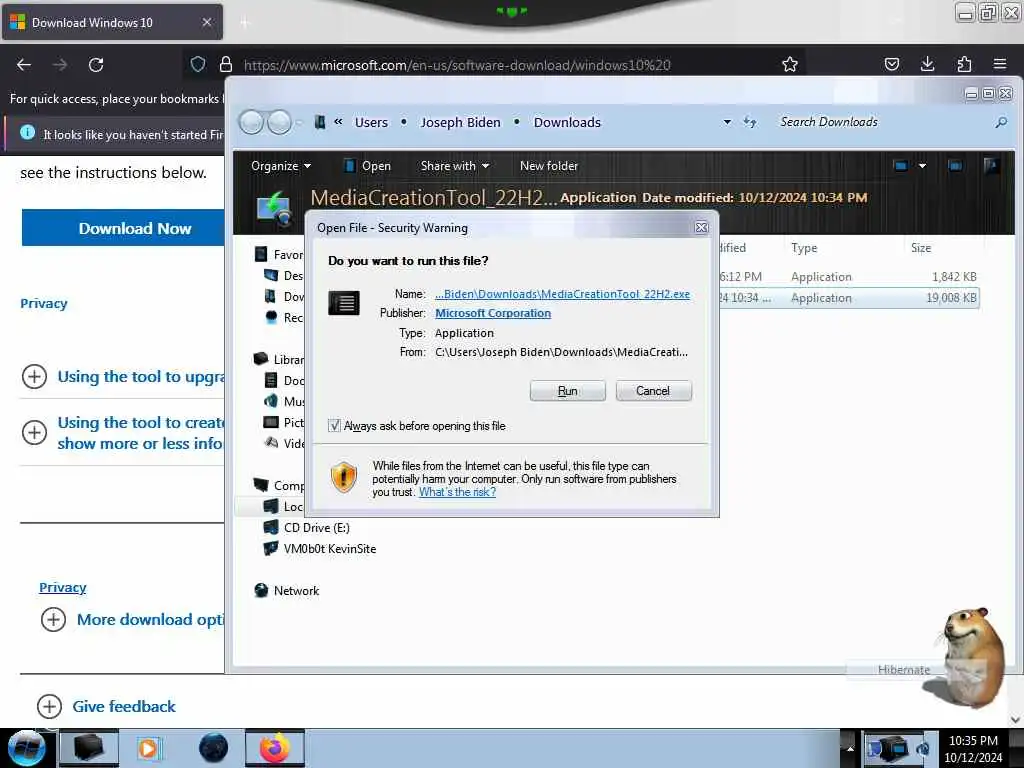Open the Pocket save icon in Firefox
1024x768 pixels.
892,64
